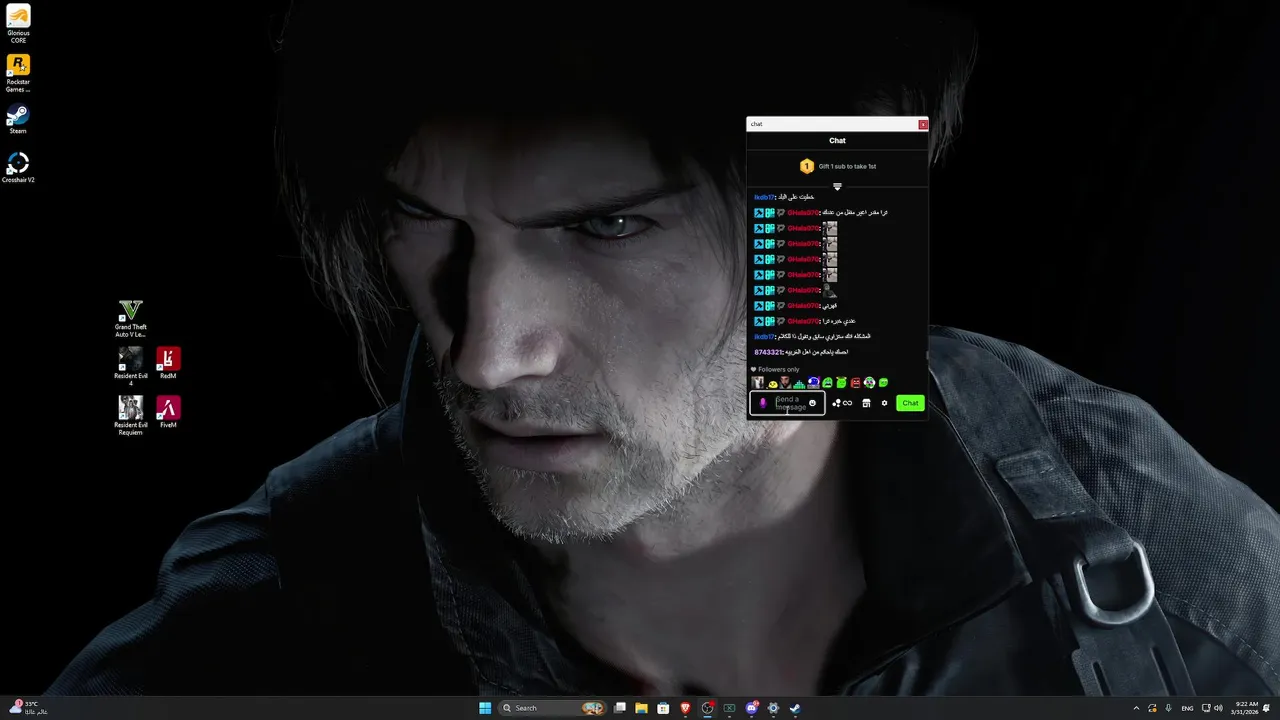This screenshot has height=720, width=1280.
Task: Open the Rockstar Games Launcher desktop shortcut
Action: click(x=18, y=73)
